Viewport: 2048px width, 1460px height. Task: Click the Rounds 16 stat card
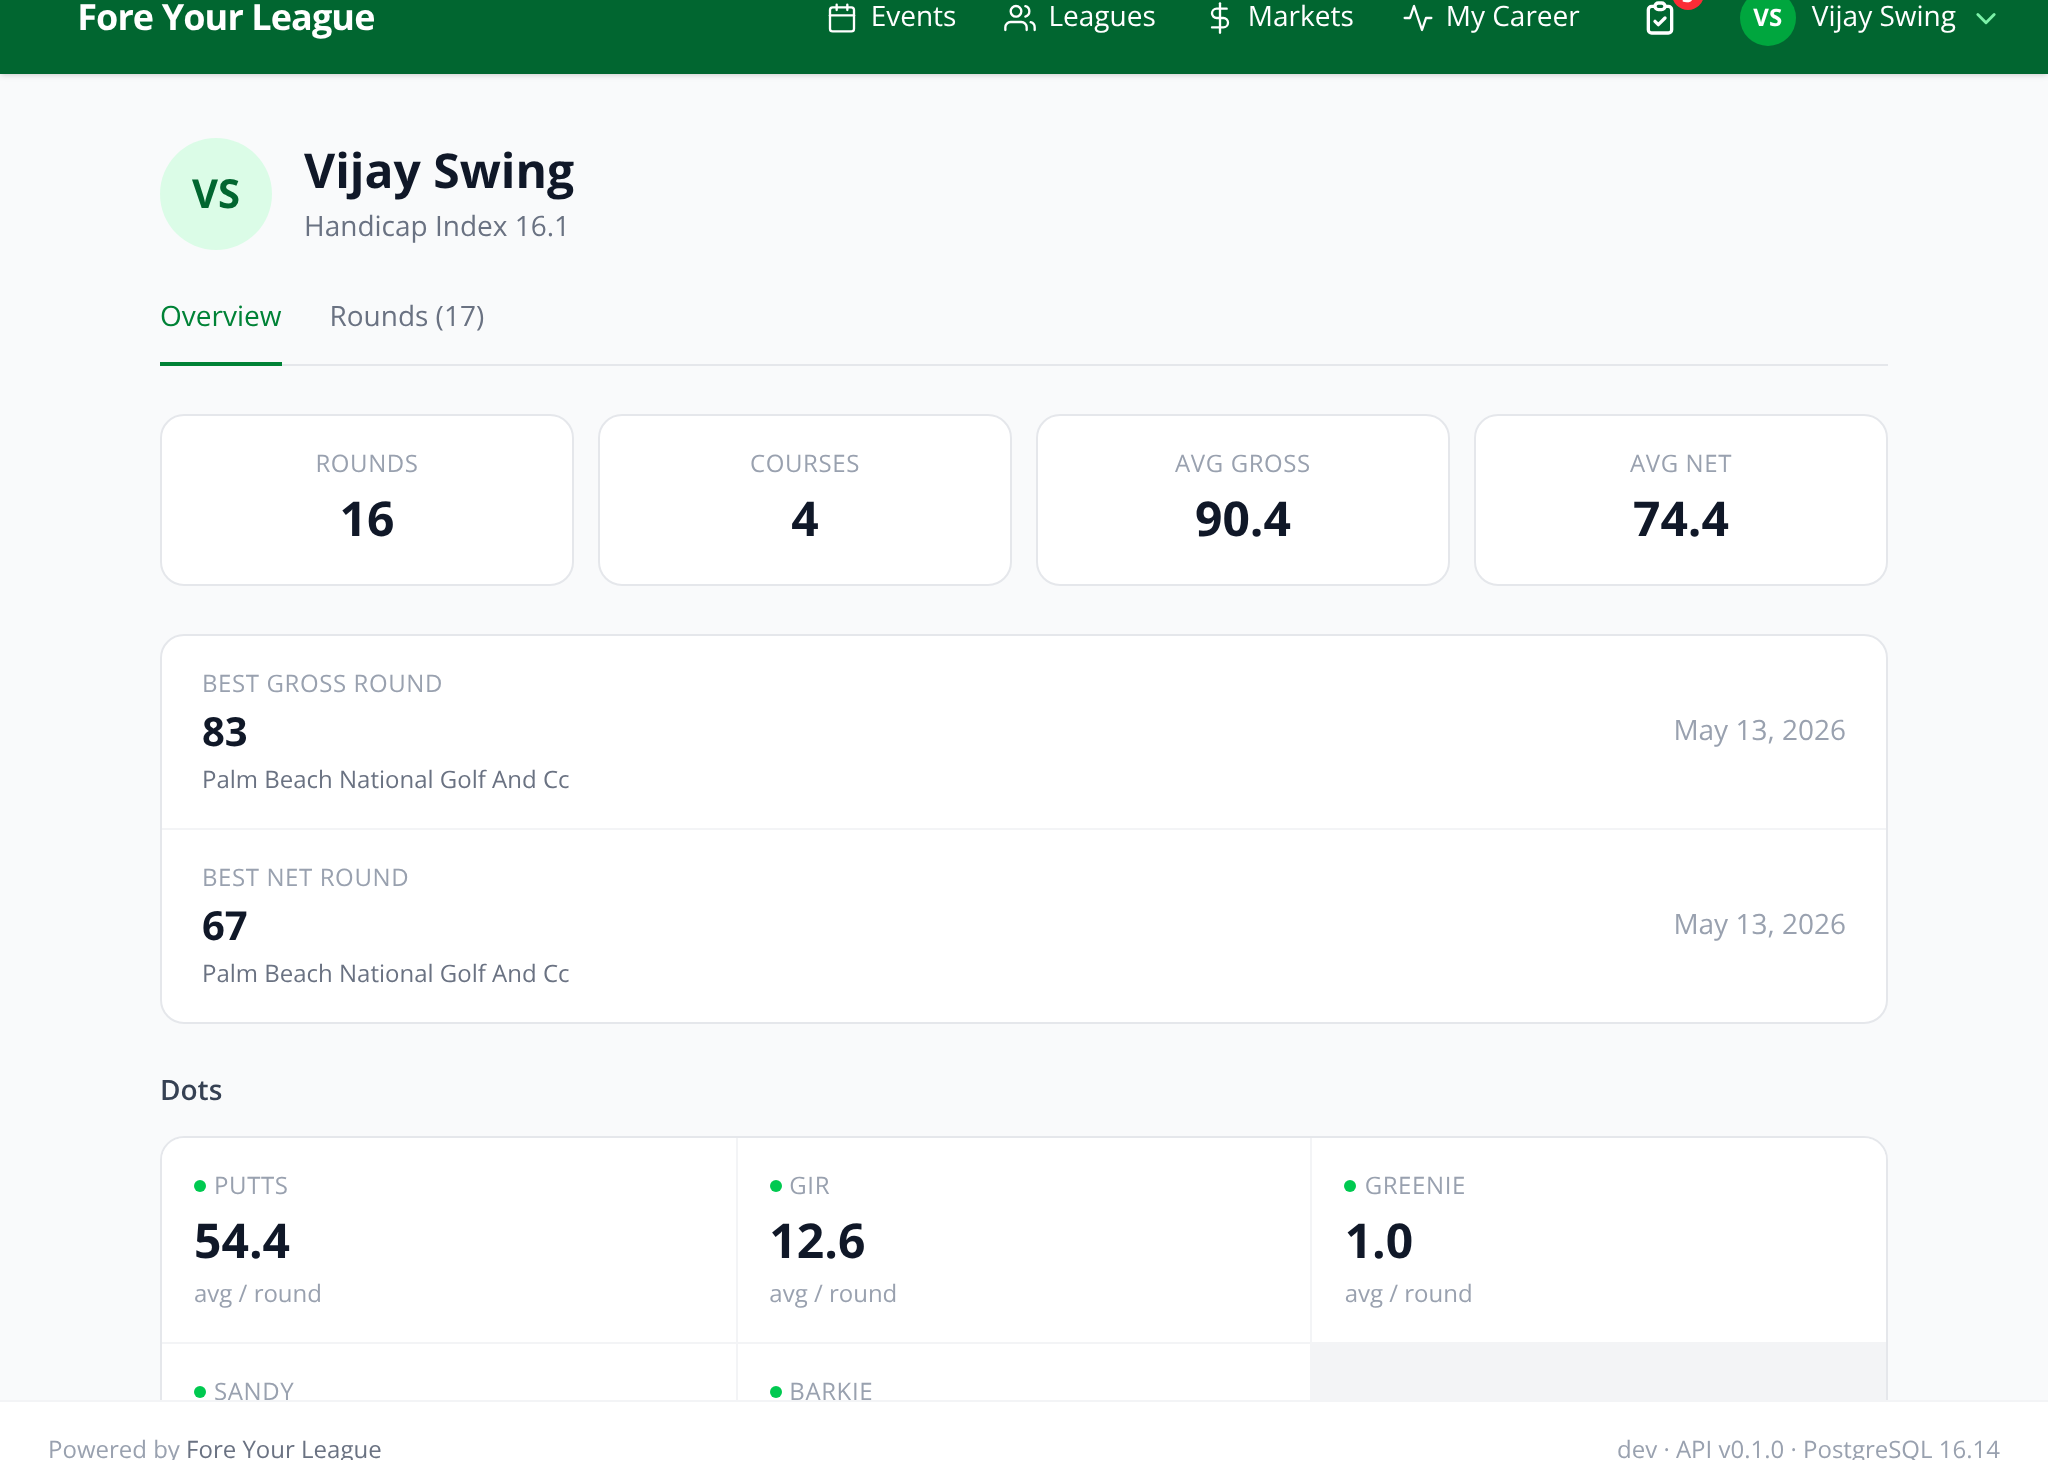[367, 500]
